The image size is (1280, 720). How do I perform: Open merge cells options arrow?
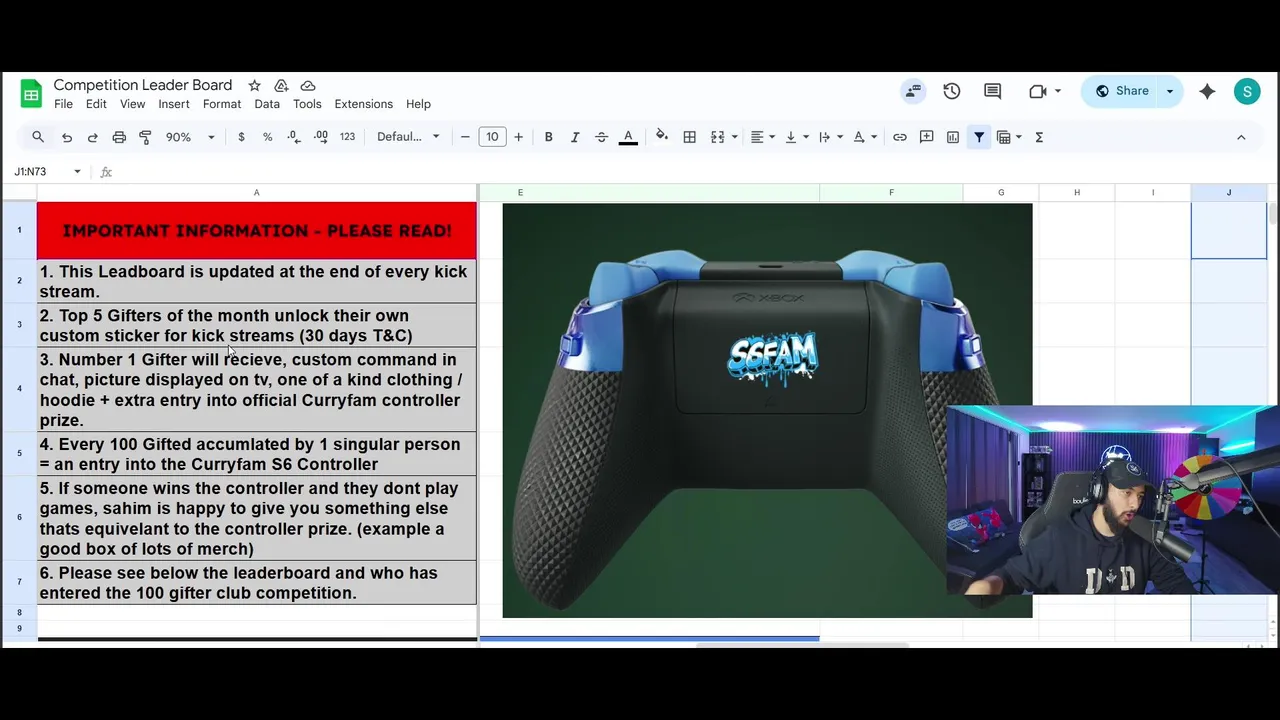pyautogui.click(x=735, y=137)
